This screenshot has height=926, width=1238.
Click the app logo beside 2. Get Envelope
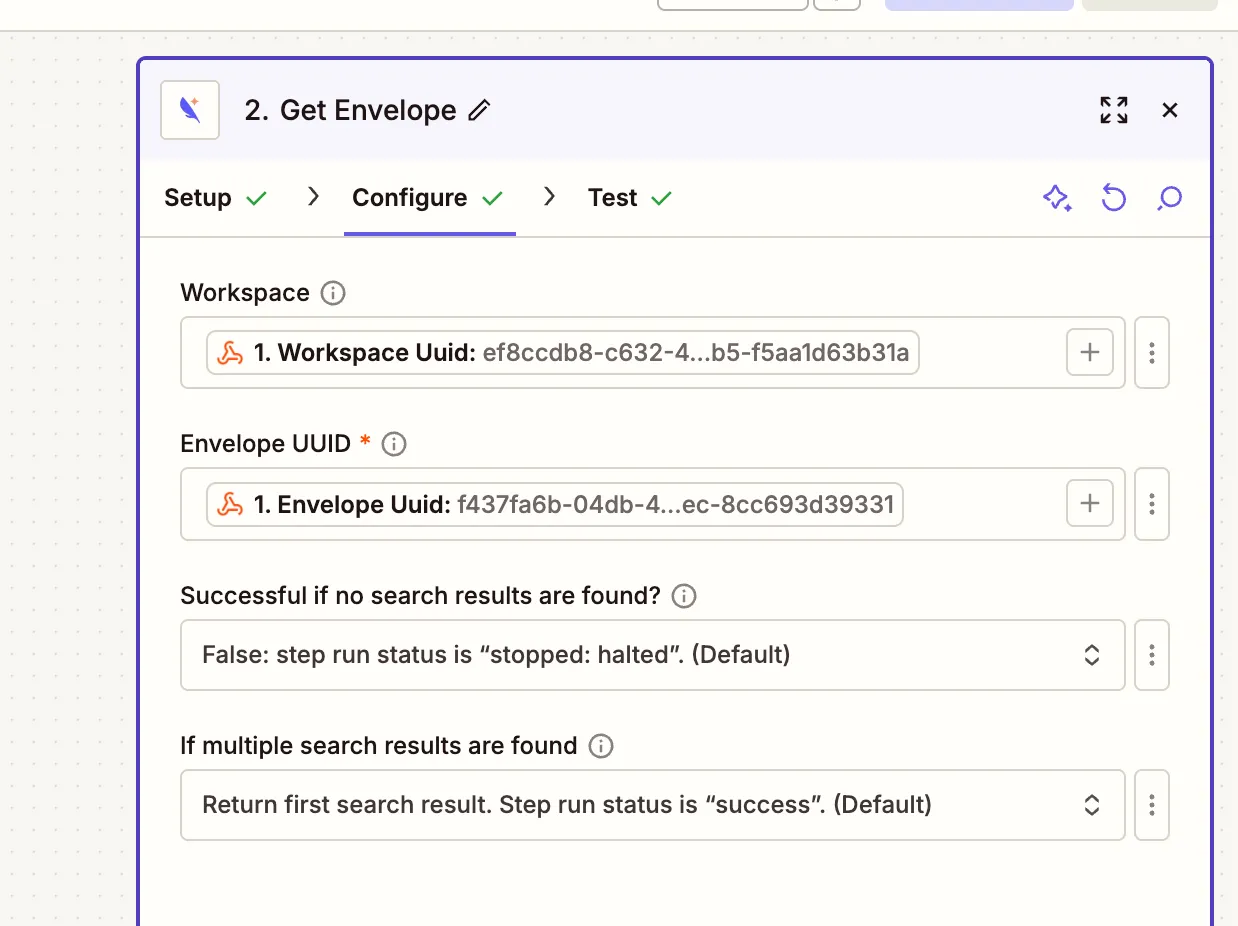pyautogui.click(x=189, y=110)
